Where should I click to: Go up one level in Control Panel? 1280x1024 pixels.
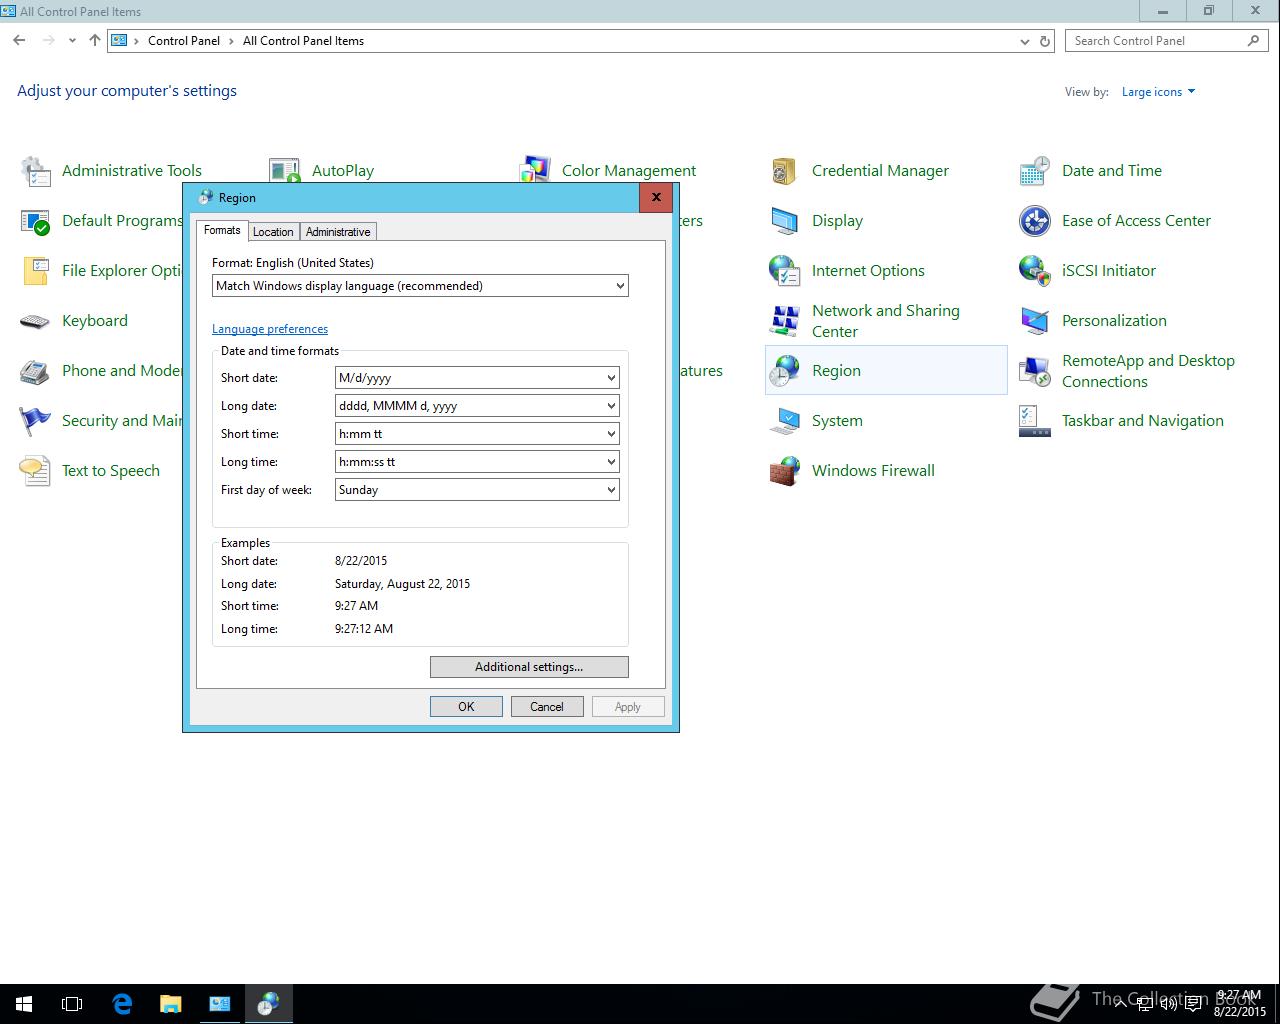click(95, 41)
